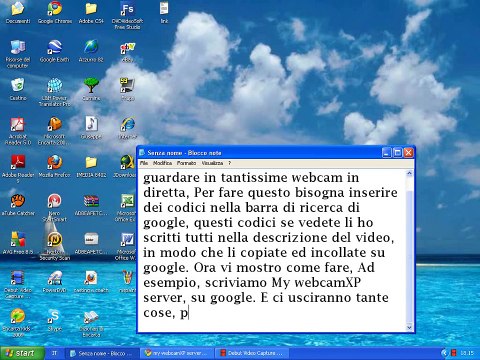
Task: Open the Cestino recycle bin
Action: (x=18, y=85)
